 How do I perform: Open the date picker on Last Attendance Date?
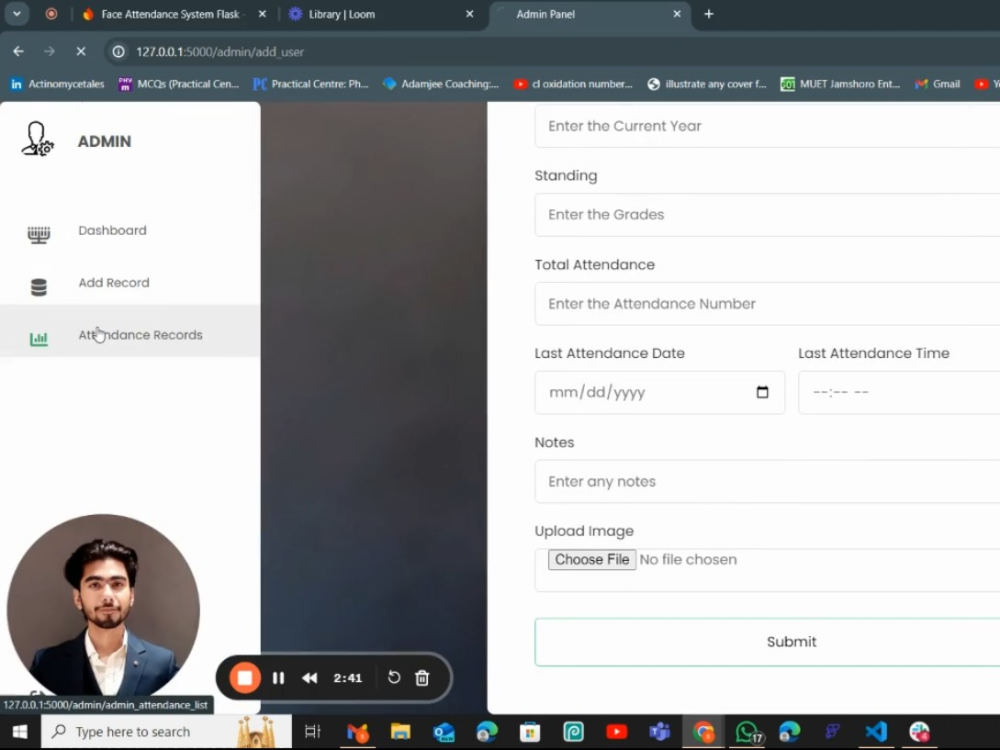coord(762,391)
